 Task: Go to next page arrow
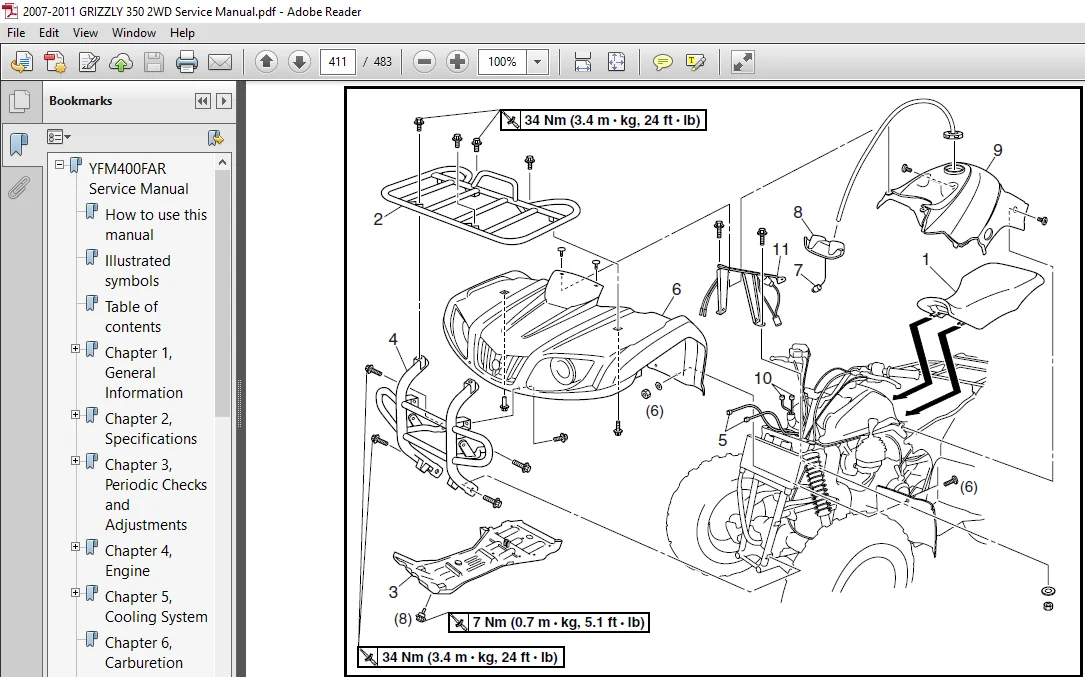[x=299, y=62]
